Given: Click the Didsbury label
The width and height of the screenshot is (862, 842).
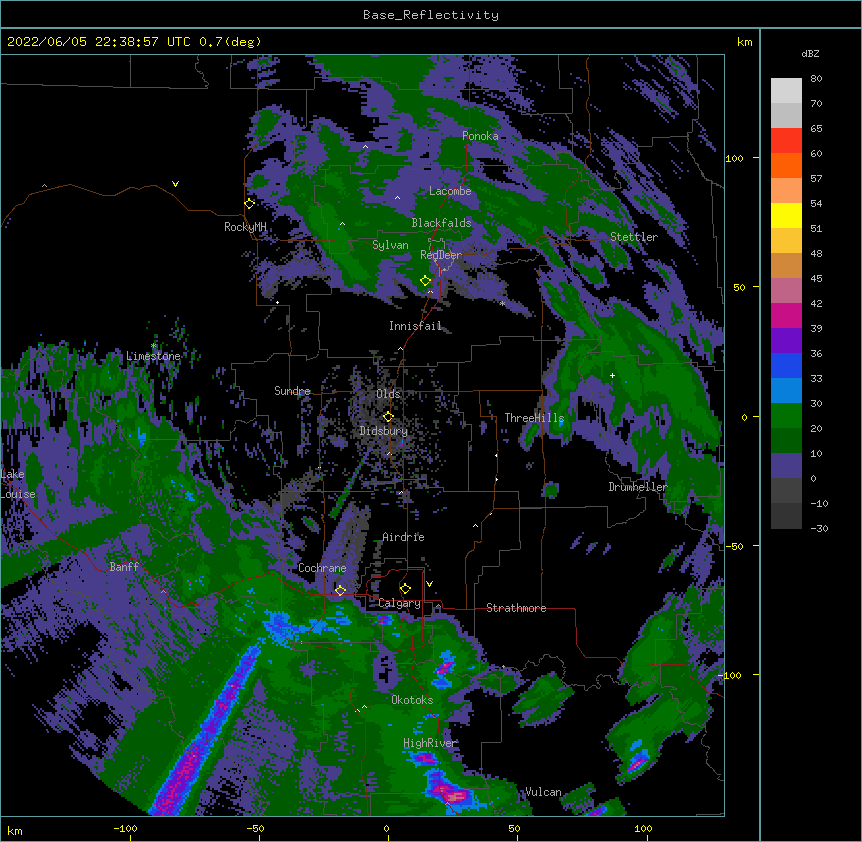Looking at the screenshot, I should (x=384, y=431).
